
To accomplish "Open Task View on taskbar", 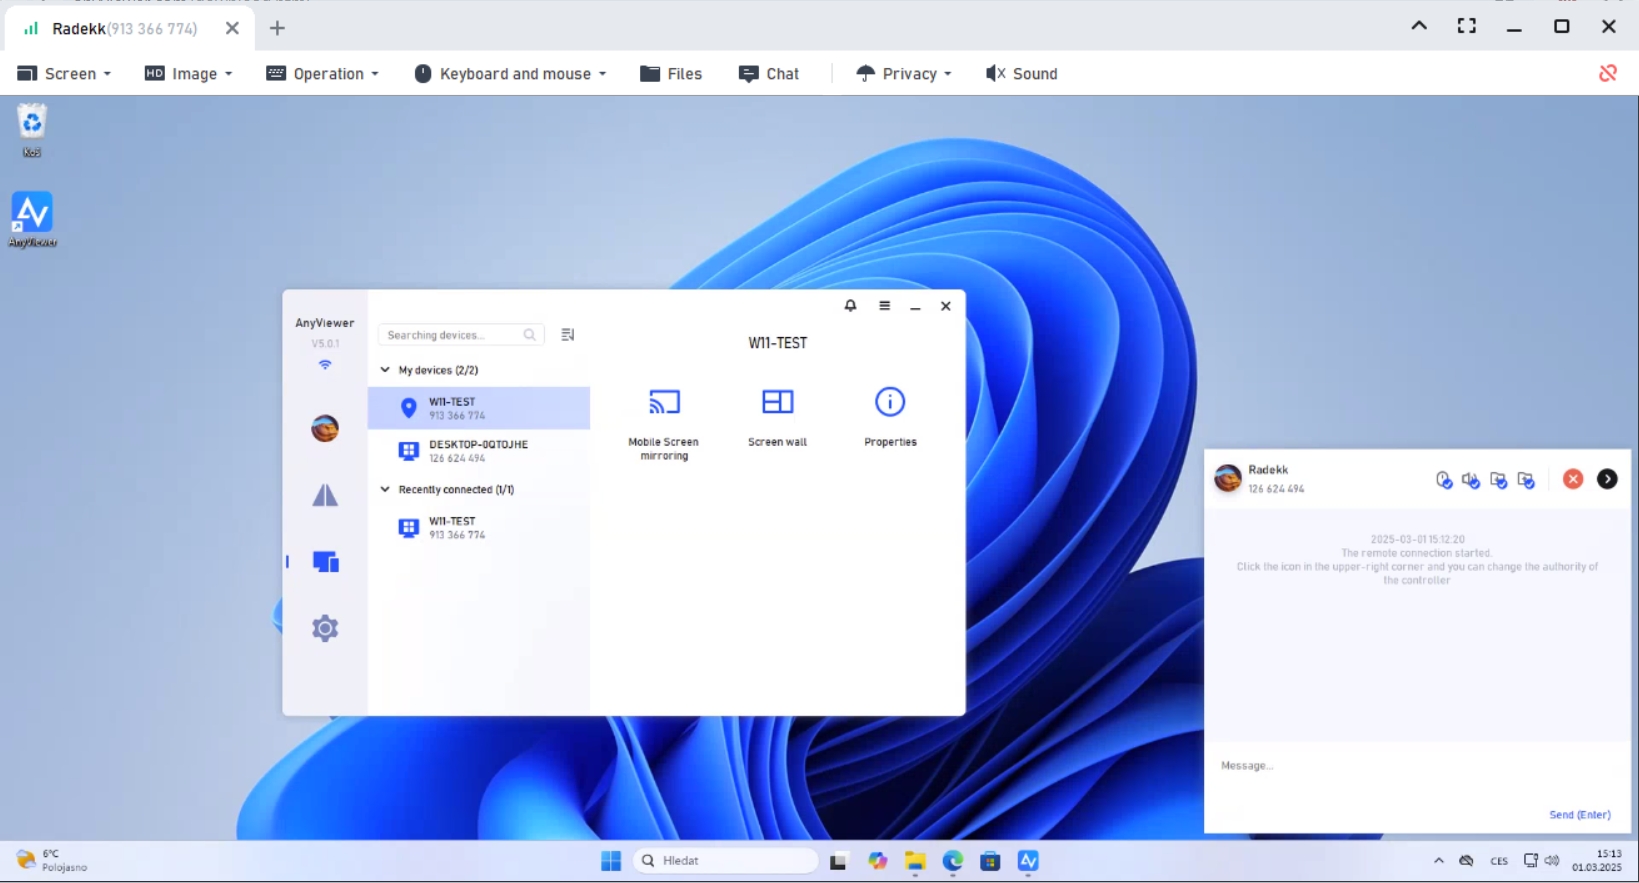I will coord(838,861).
